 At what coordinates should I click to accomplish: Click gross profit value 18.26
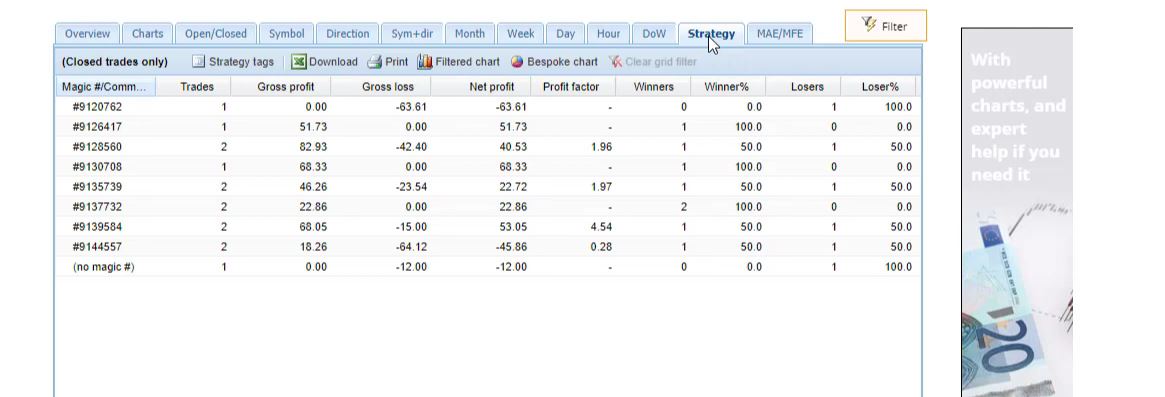[x=313, y=247]
